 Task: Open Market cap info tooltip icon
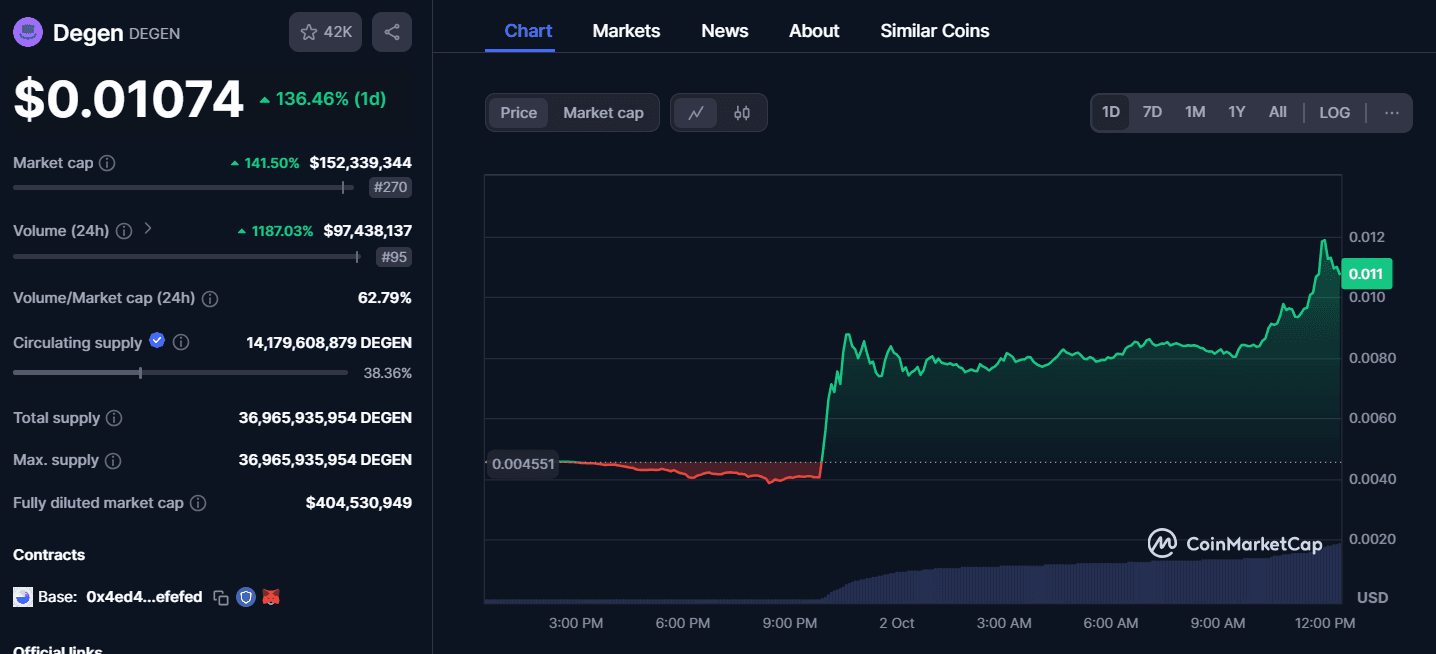pos(107,163)
